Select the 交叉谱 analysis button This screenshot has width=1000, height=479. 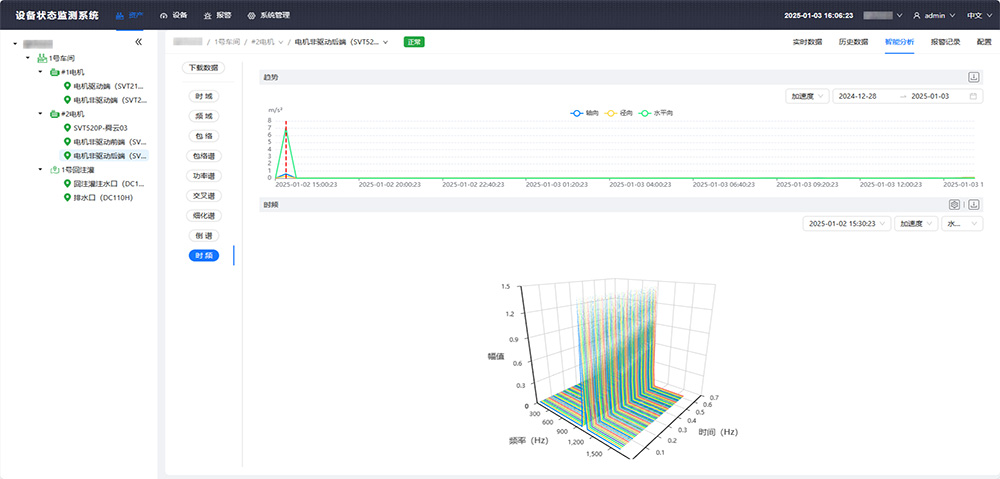pyautogui.click(x=203, y=195)
